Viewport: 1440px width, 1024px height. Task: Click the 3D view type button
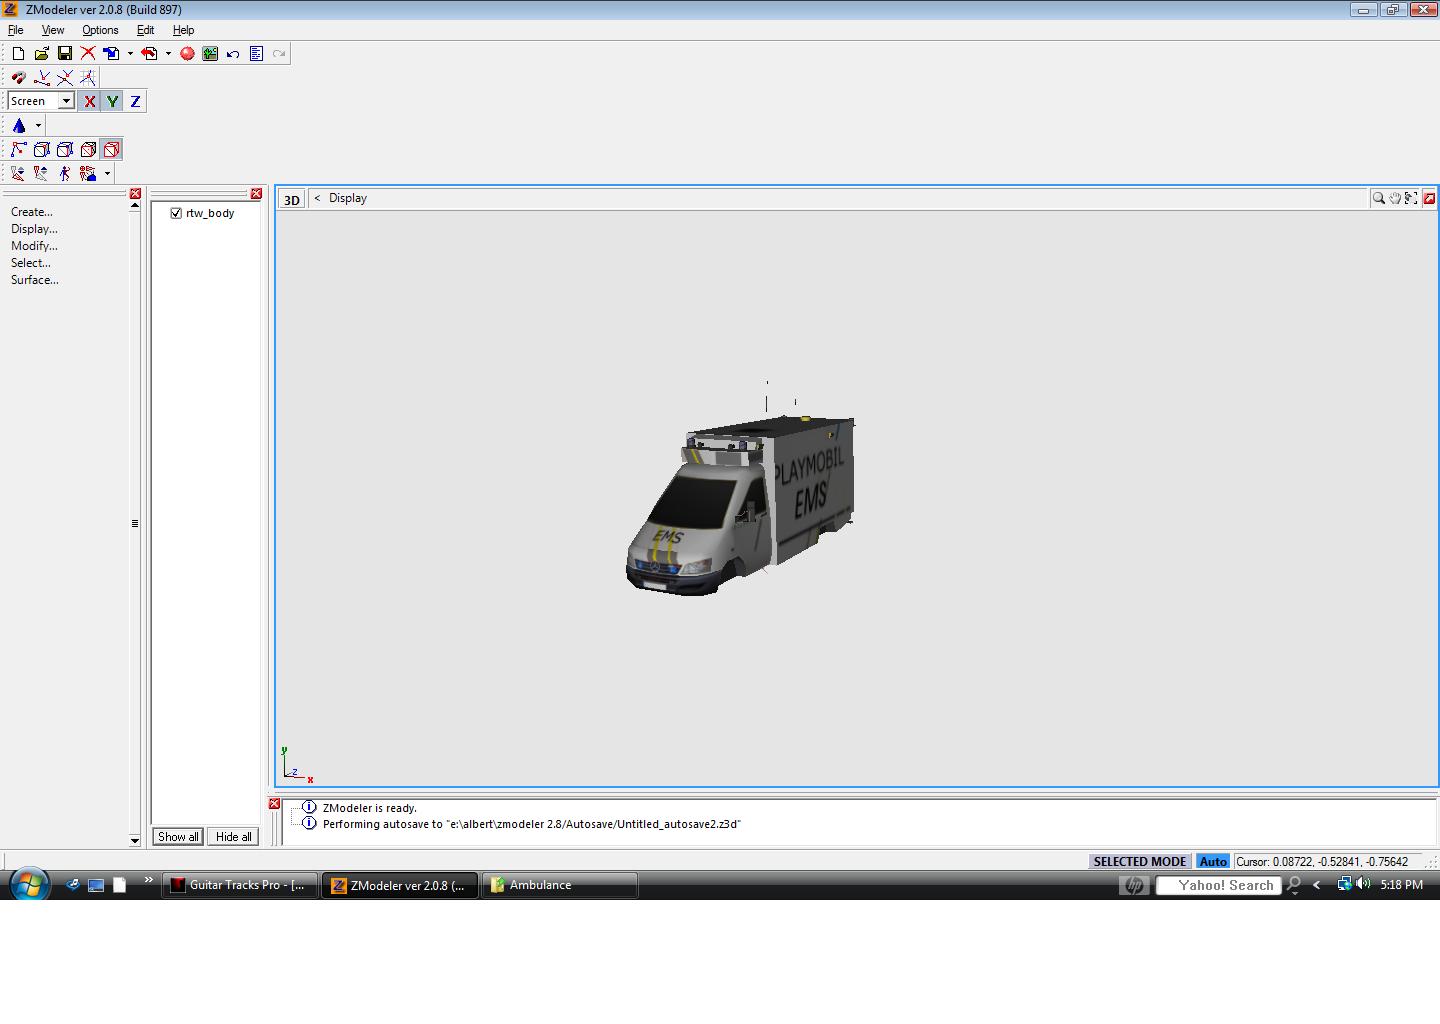tap(291, 199)
